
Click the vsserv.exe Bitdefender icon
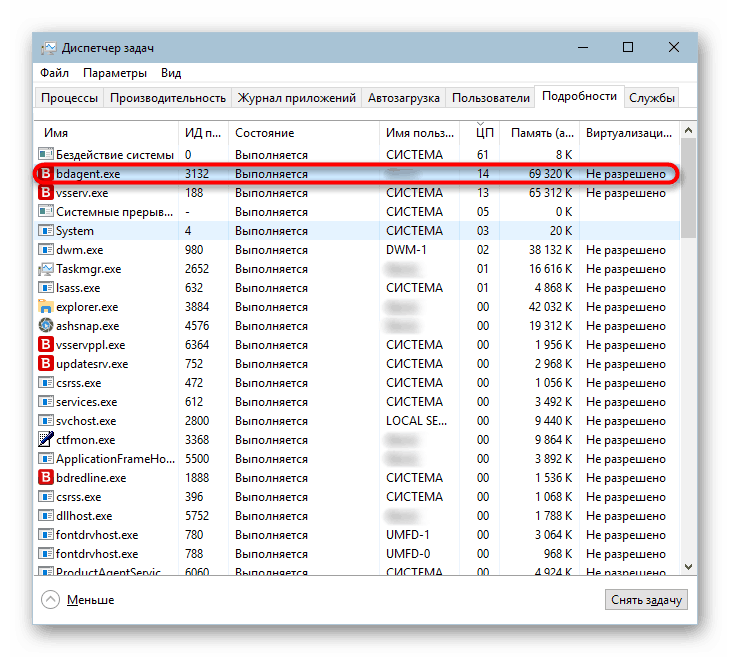pos(46,193)
